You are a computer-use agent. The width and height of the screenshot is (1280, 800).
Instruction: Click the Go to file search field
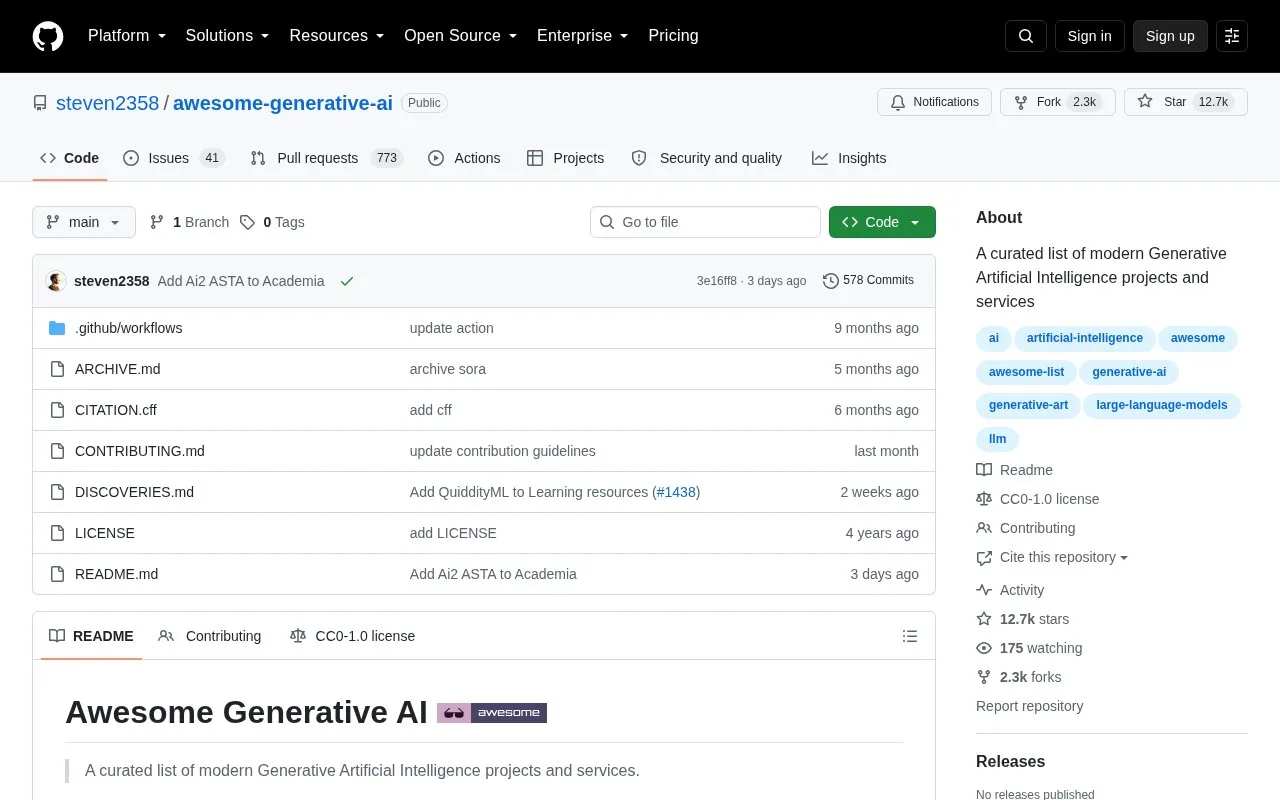pyautogui.click(x=705, y=222)
